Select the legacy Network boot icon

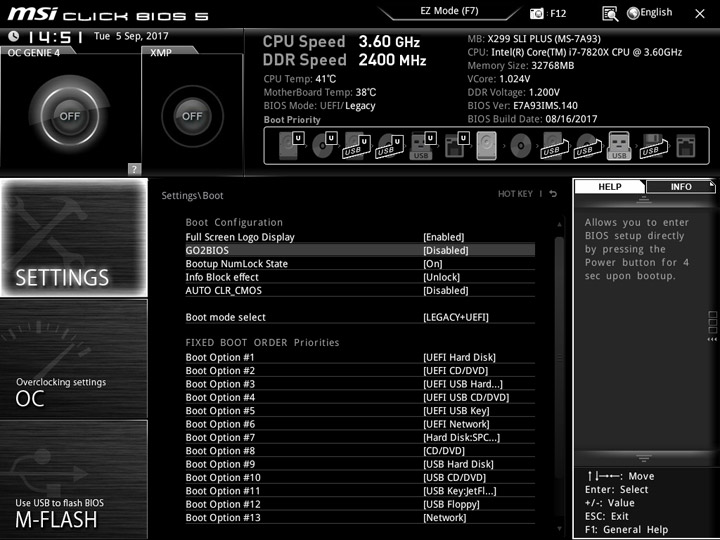coord(686,146)
